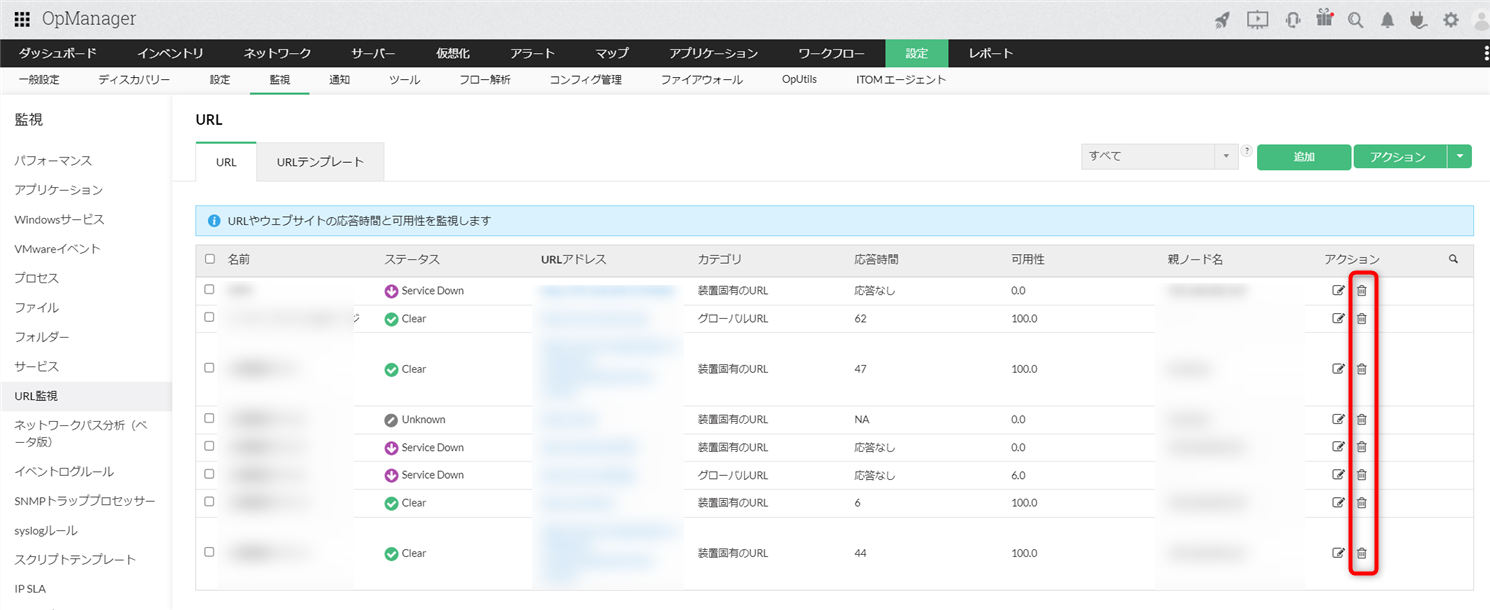Click the info icon in the blue banner
The width and height of the screenshot is (1490, 610).
pos(214,221)
